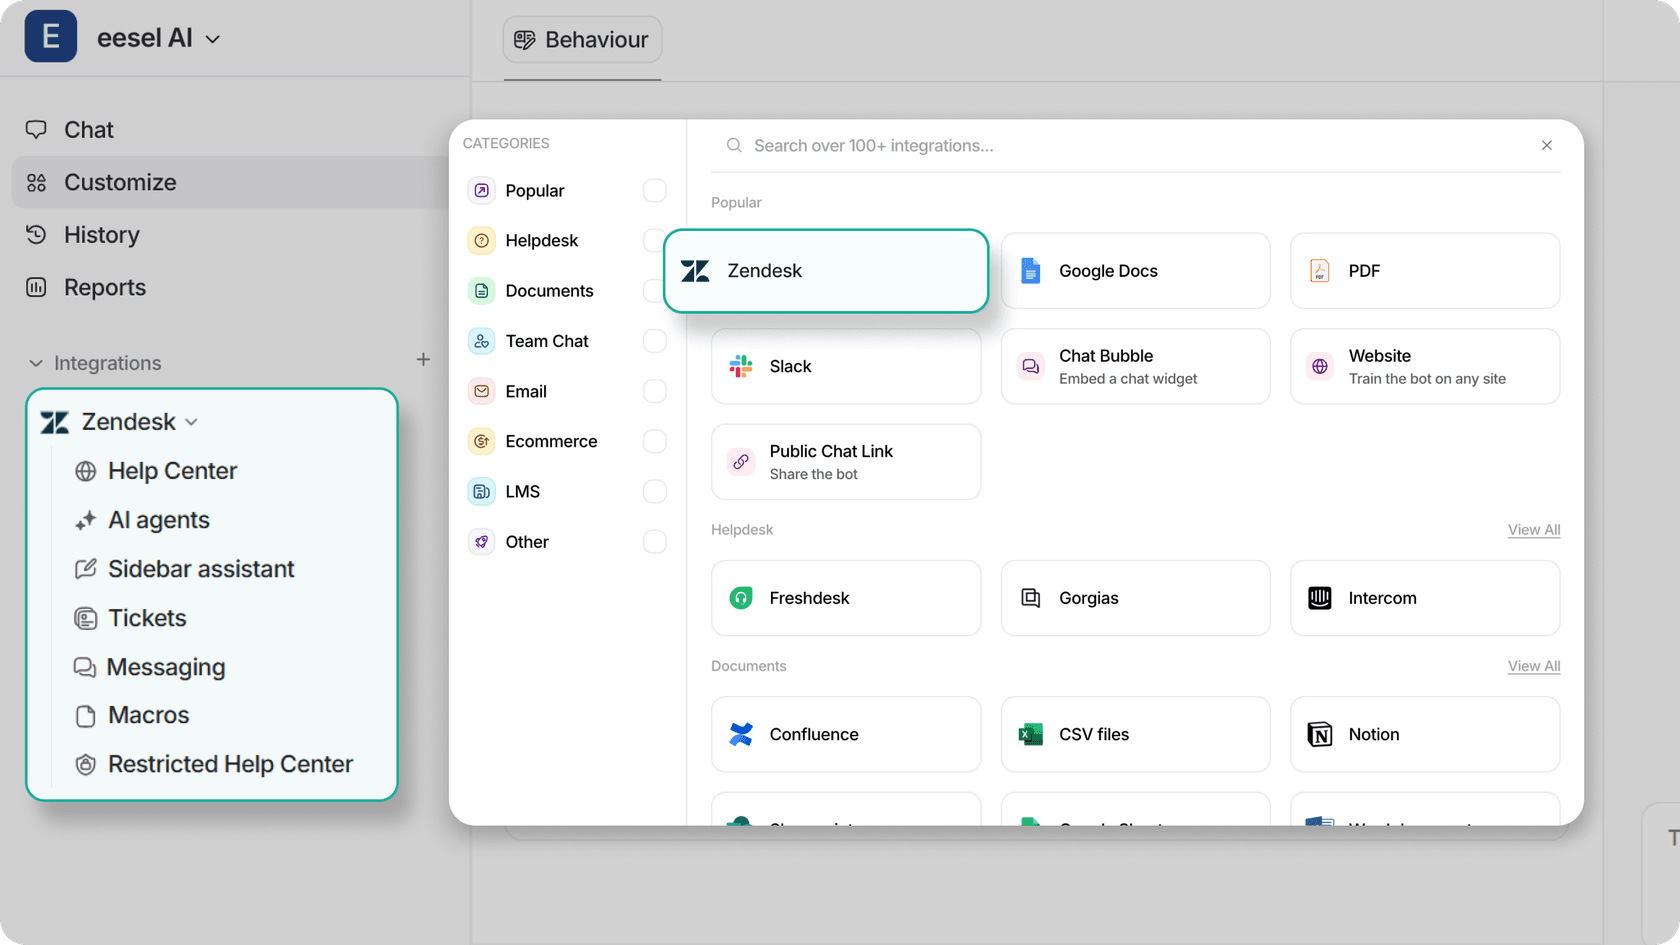Toggle the LMS category radio
The width and height of the screenshot is (1680, 945).
click(x=655, y=491)
